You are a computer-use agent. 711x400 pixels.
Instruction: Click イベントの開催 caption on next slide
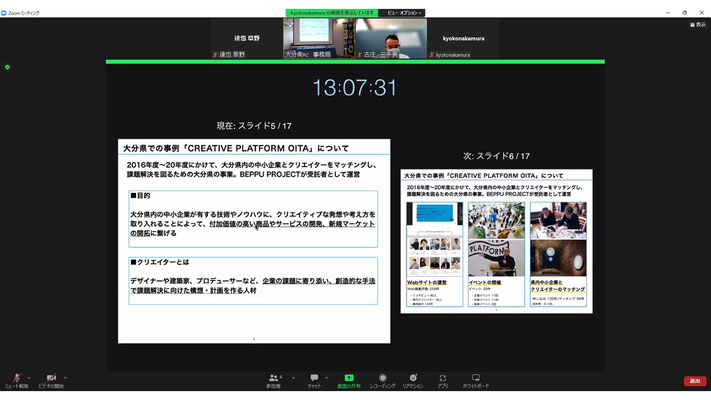(485, 283)
